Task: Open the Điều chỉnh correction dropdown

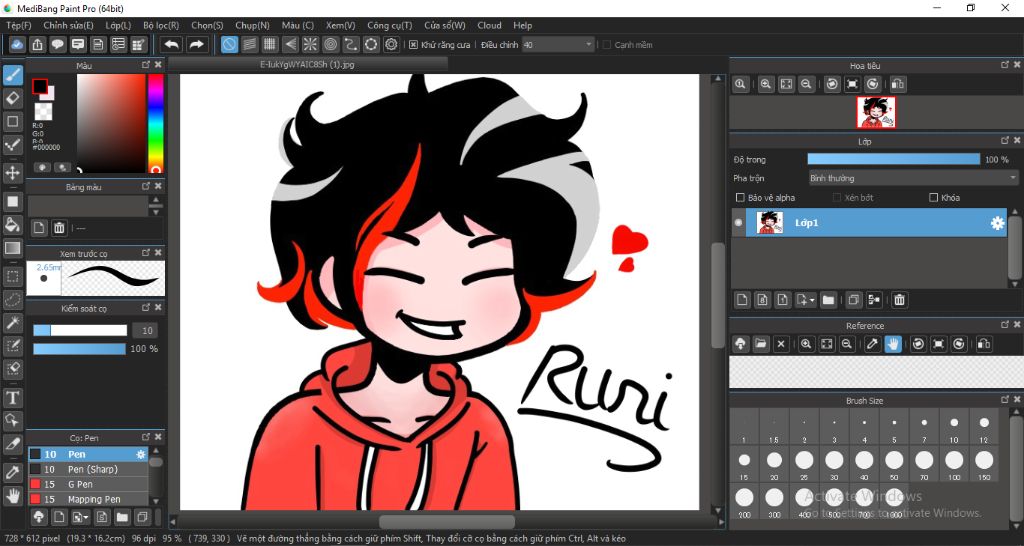Action: [558, 44]
